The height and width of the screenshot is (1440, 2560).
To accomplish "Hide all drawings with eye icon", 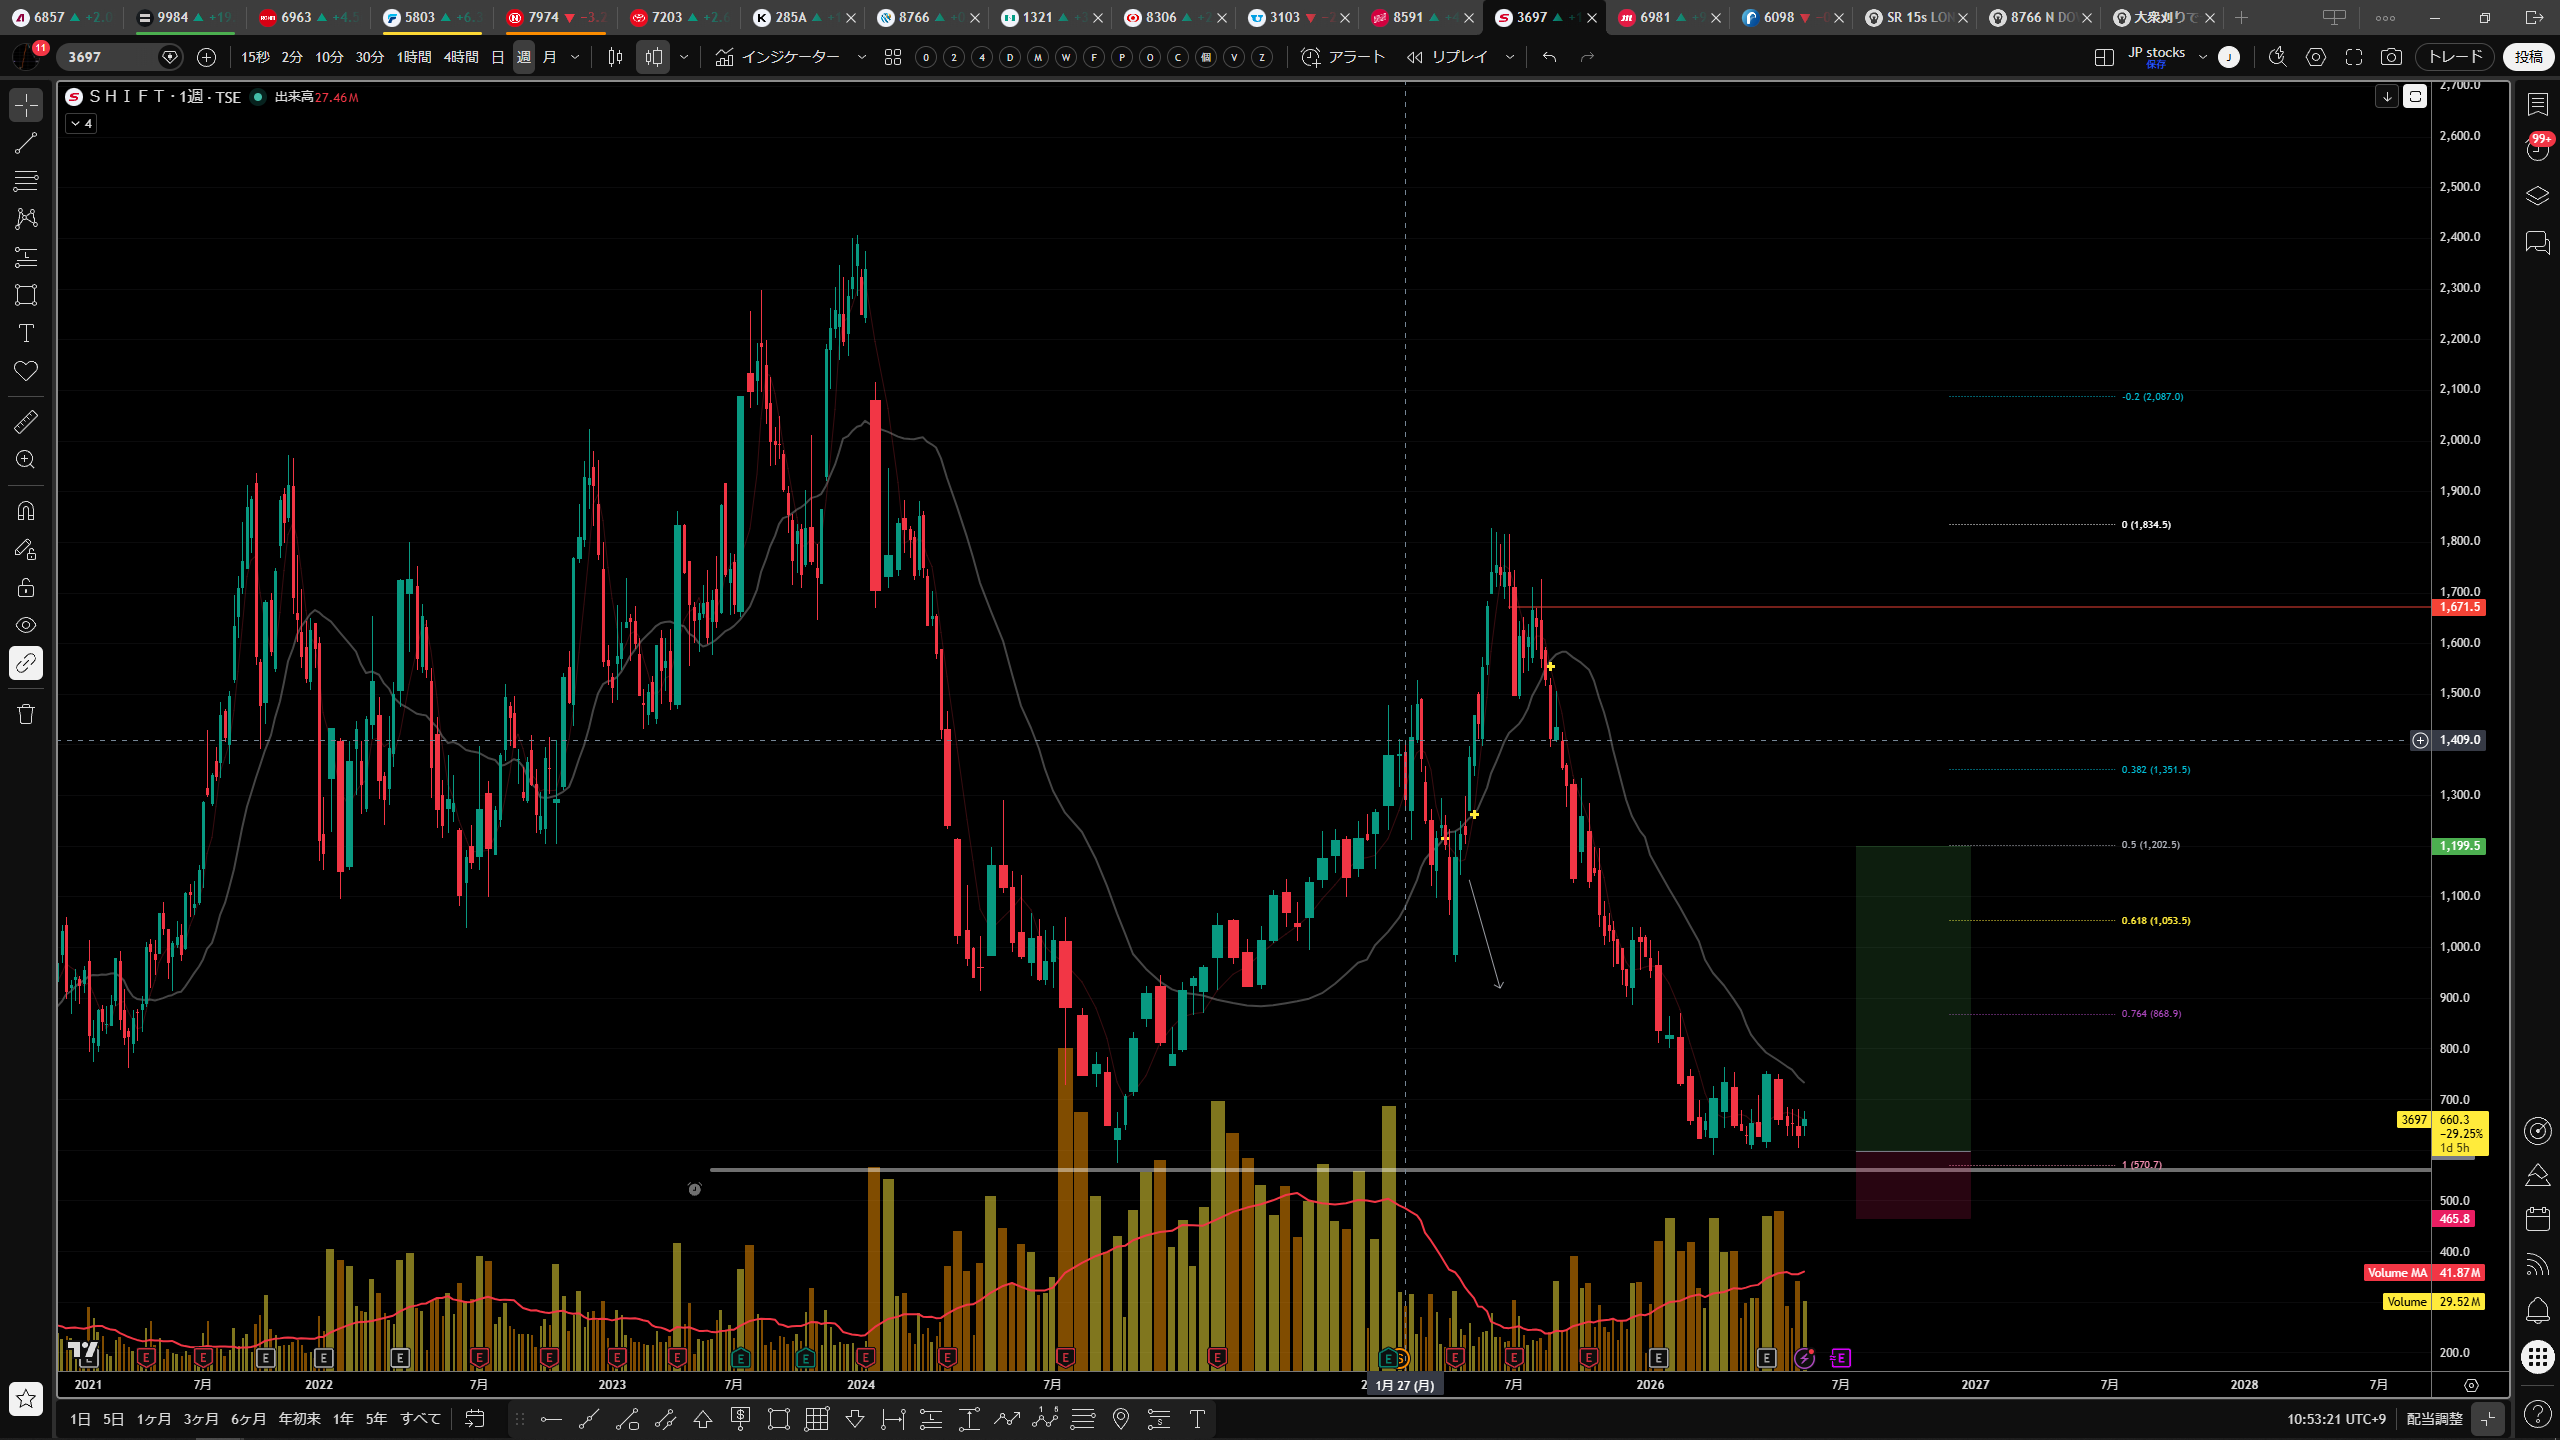I will pyautogui.click(x=26, y=625).
